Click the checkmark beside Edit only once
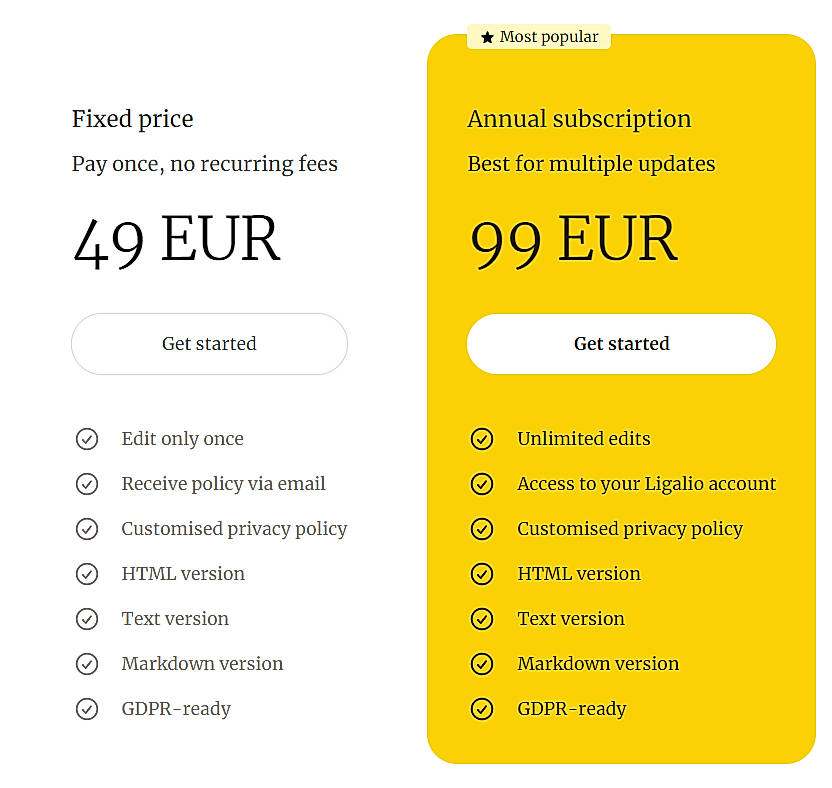 pyautogui.click(x=87, y=438)
